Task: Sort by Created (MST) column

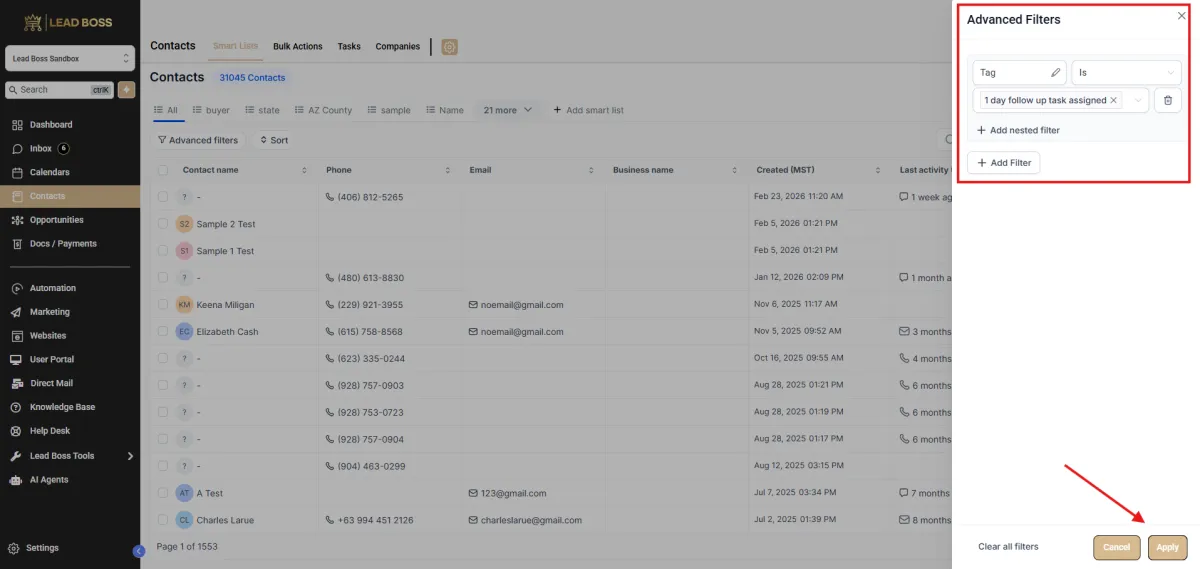Action: 877,170
